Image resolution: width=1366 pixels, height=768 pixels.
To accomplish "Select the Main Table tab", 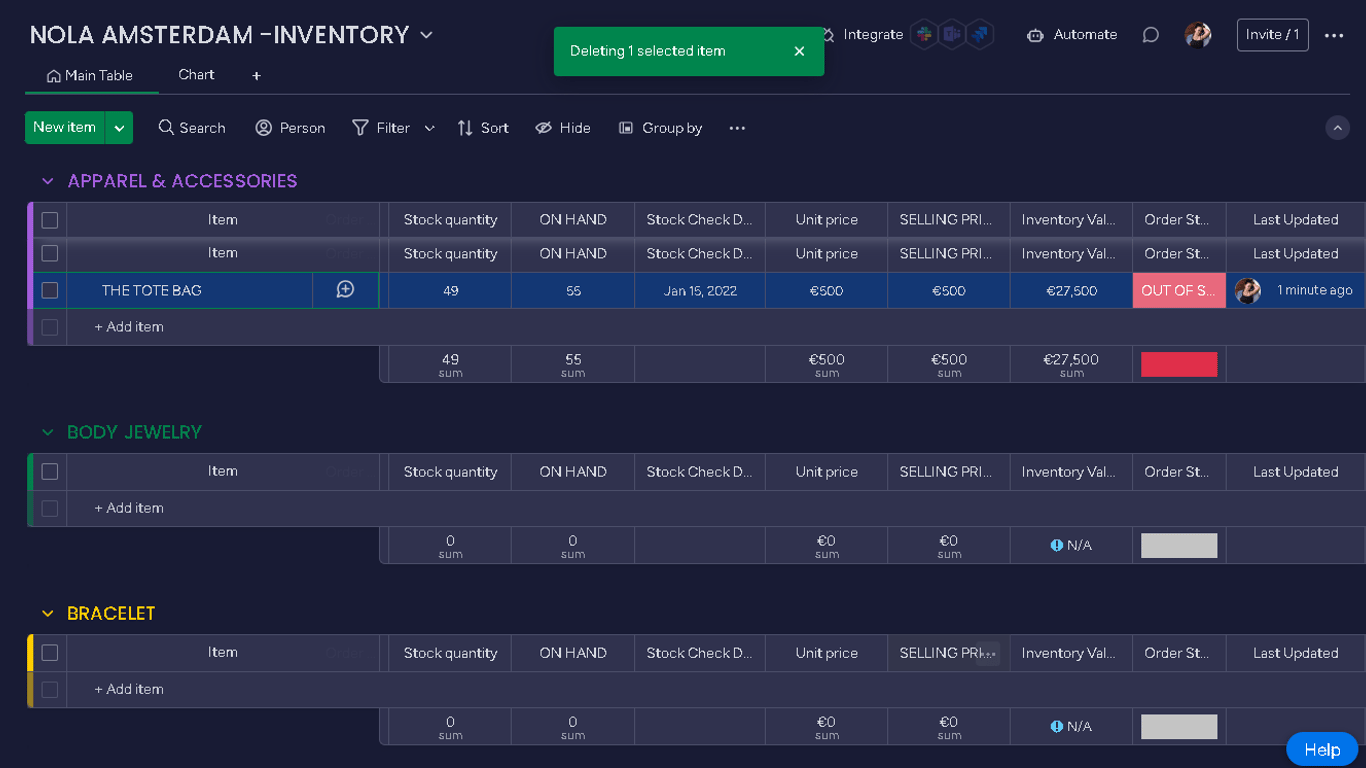I will click(x=90, y=76).
